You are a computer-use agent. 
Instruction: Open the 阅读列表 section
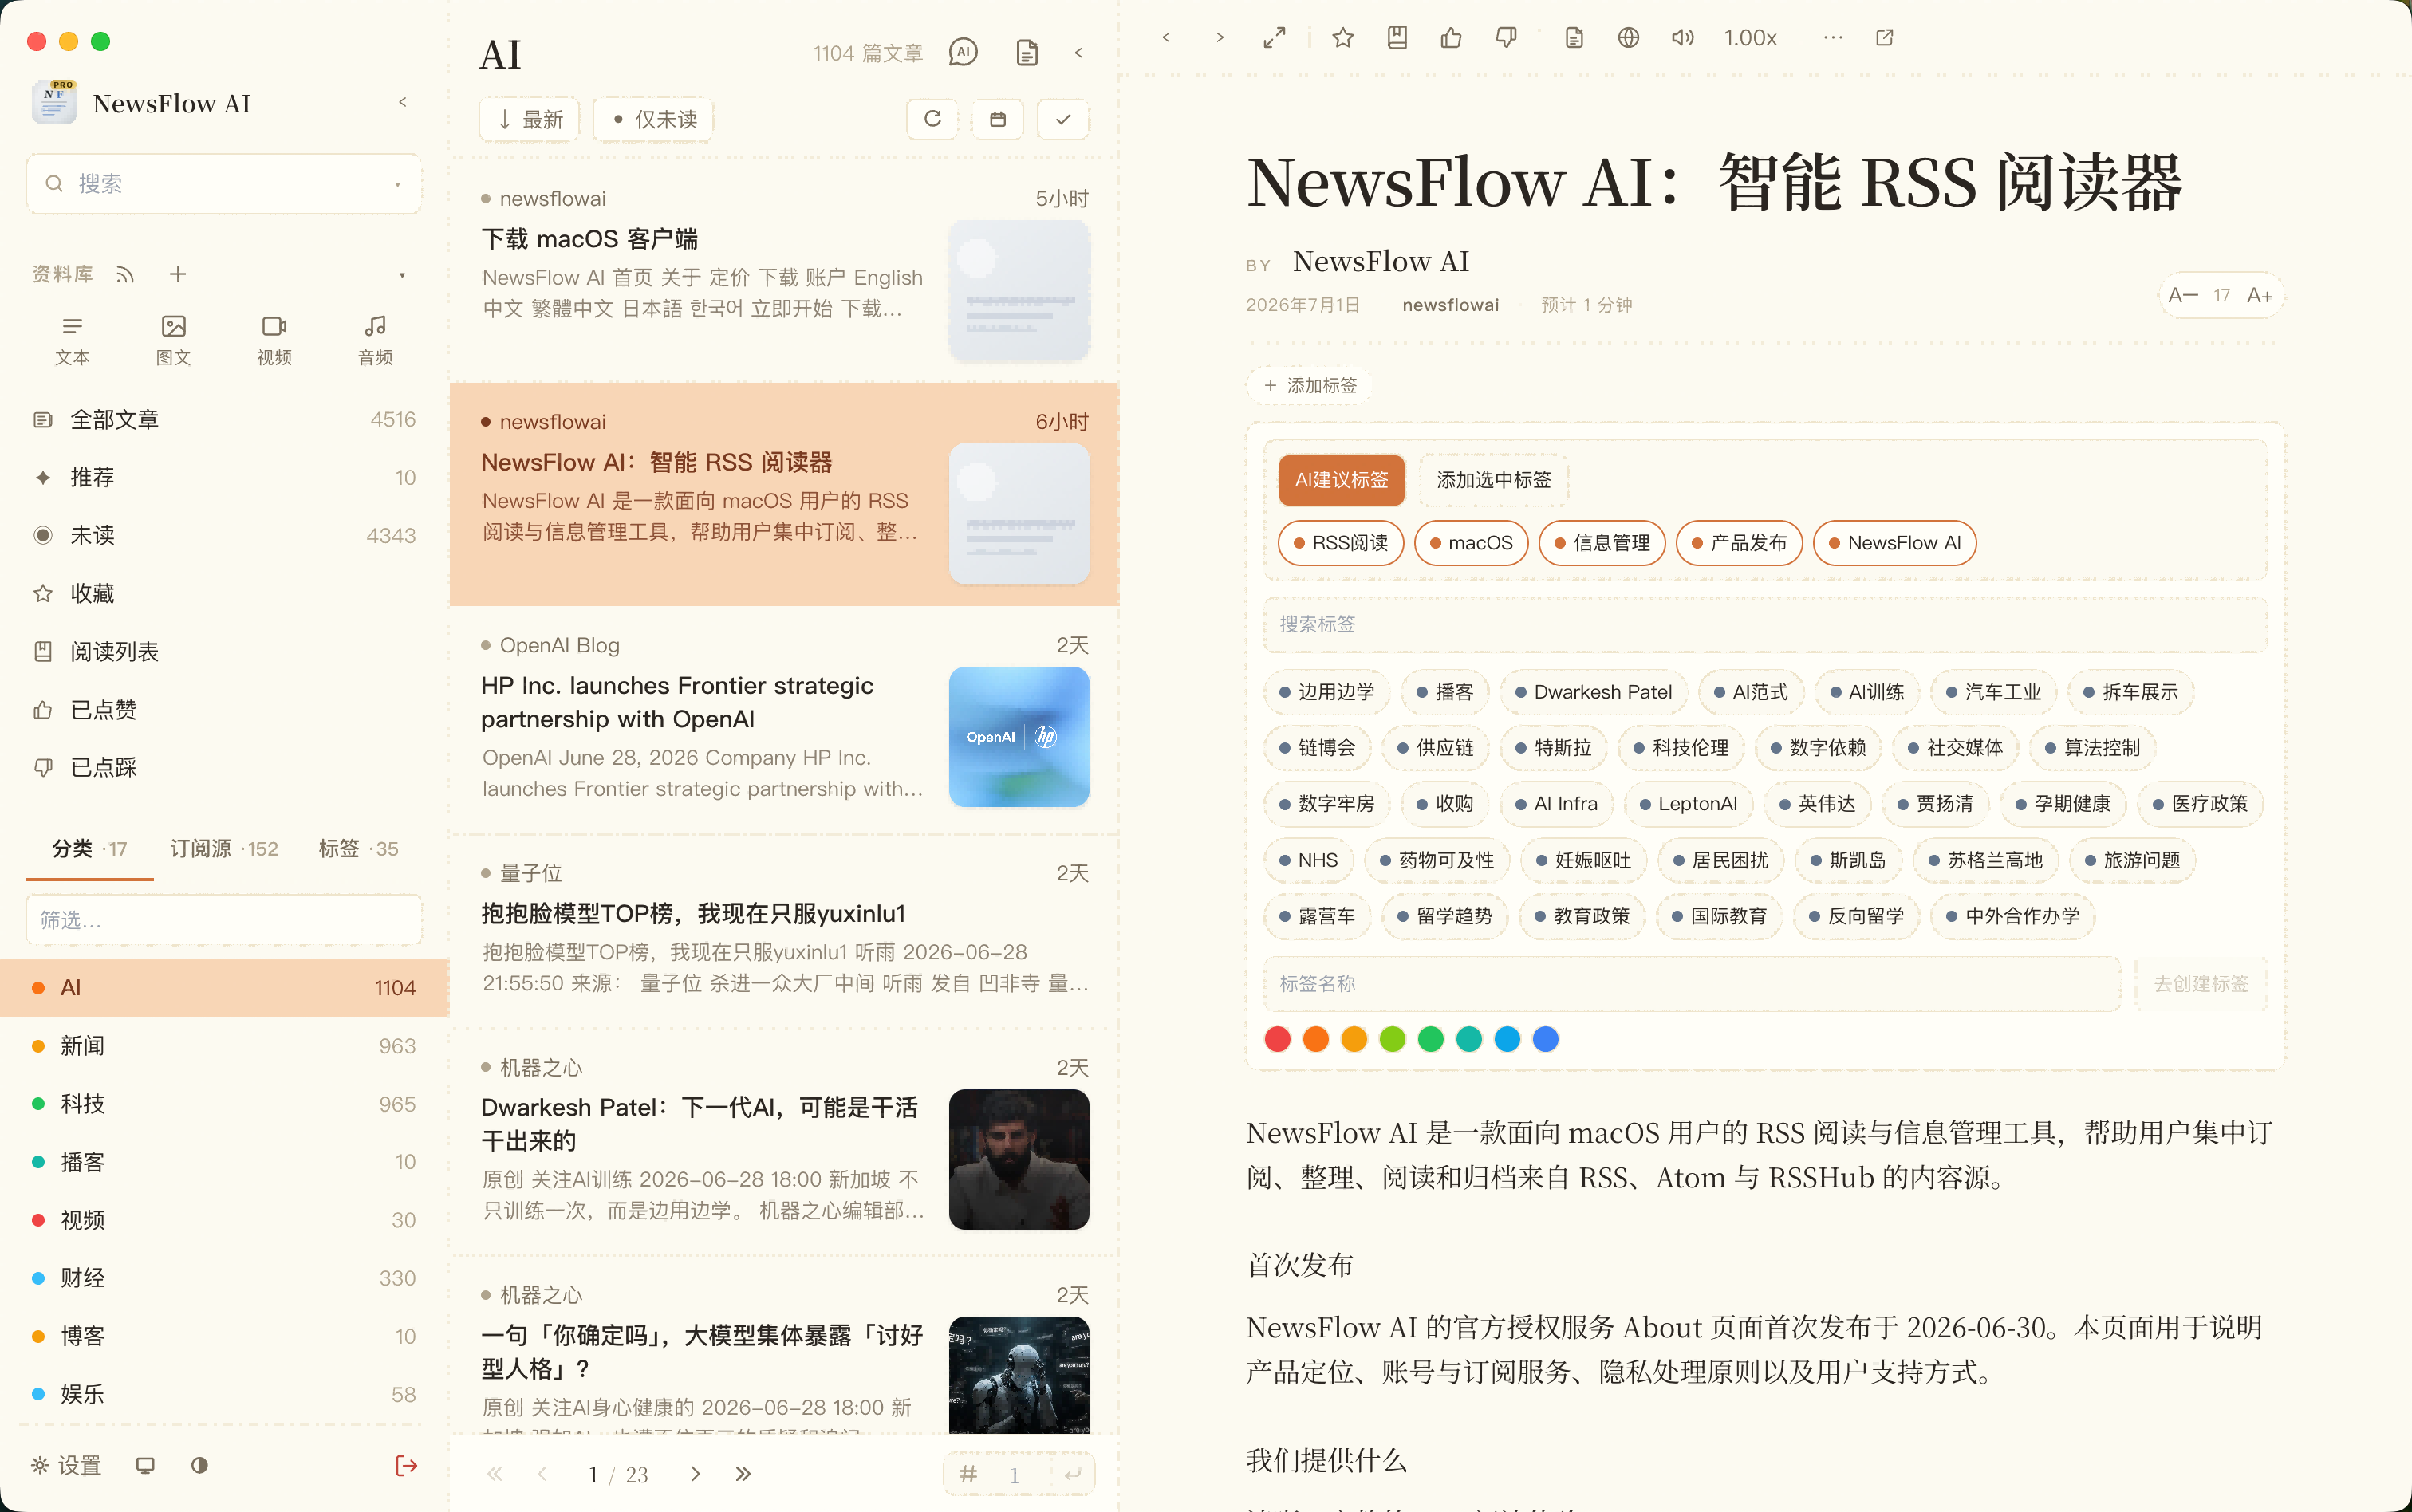pyautogui.click(x=225, y=652)
